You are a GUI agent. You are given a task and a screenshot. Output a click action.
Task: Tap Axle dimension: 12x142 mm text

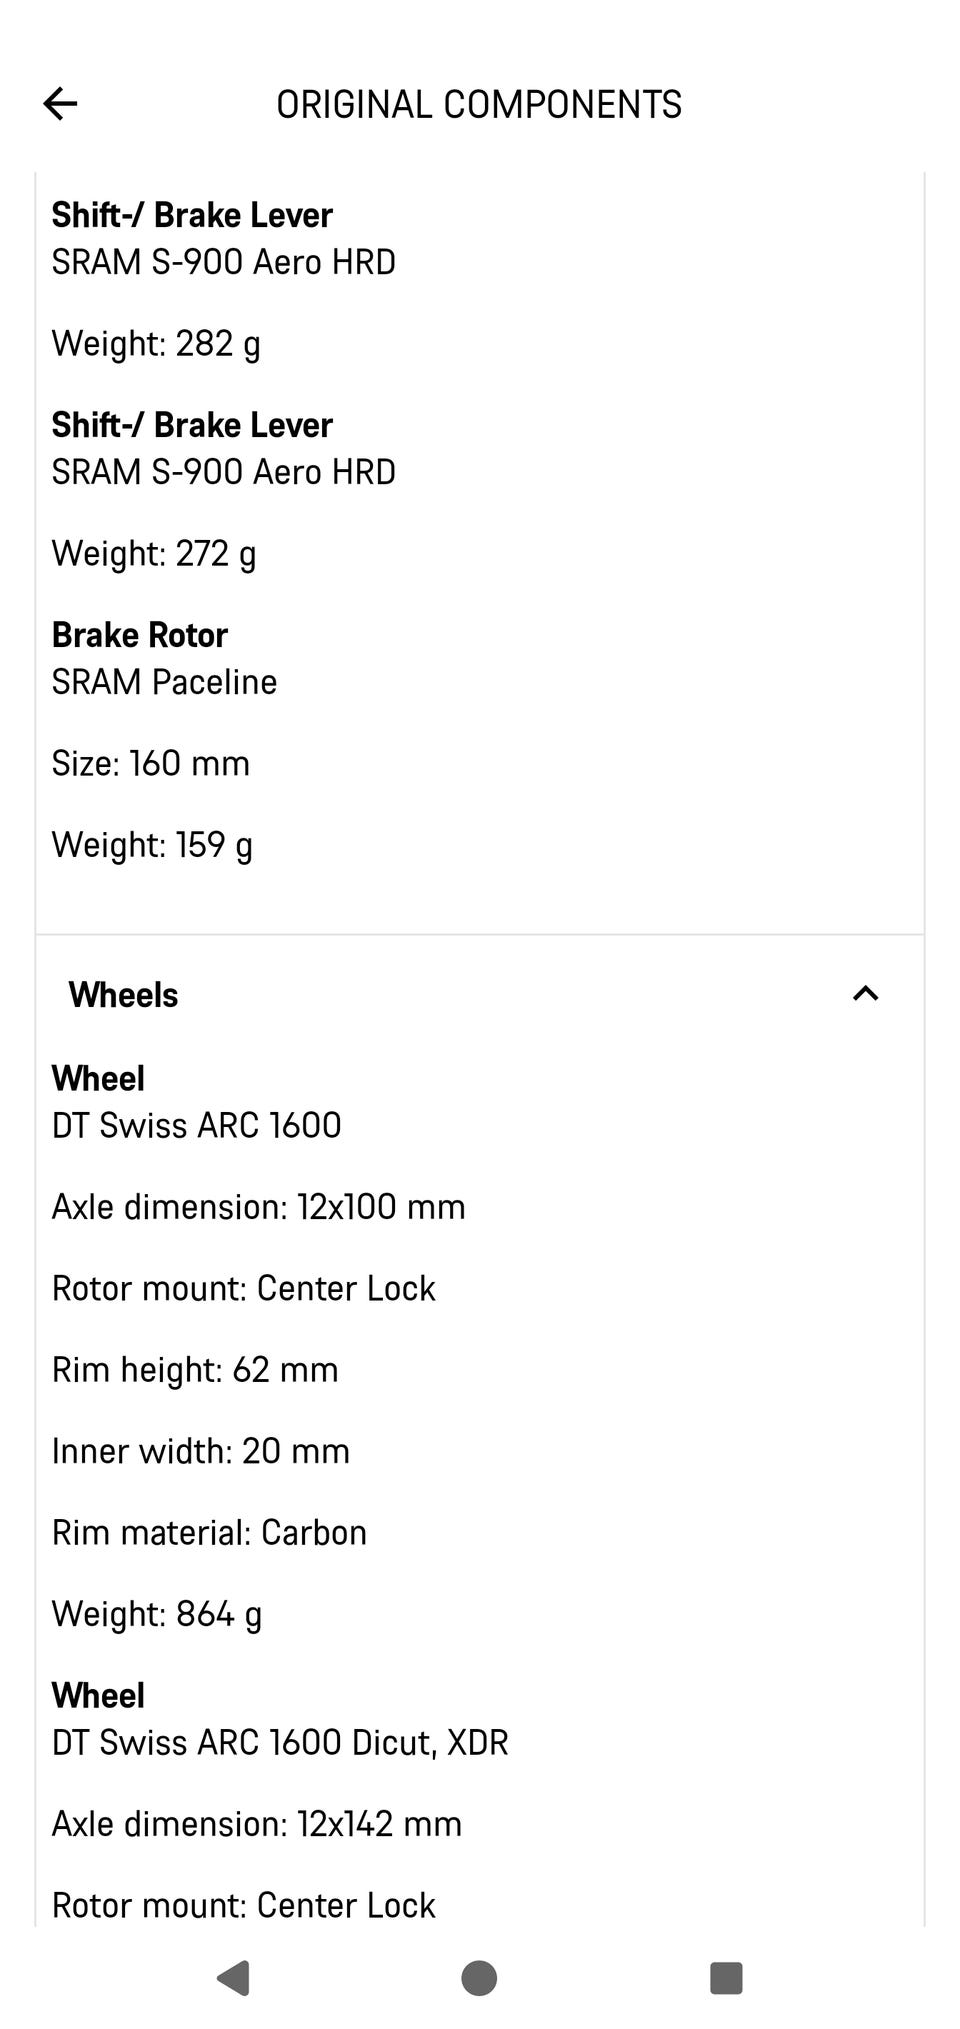click(x=257, y=1823)
